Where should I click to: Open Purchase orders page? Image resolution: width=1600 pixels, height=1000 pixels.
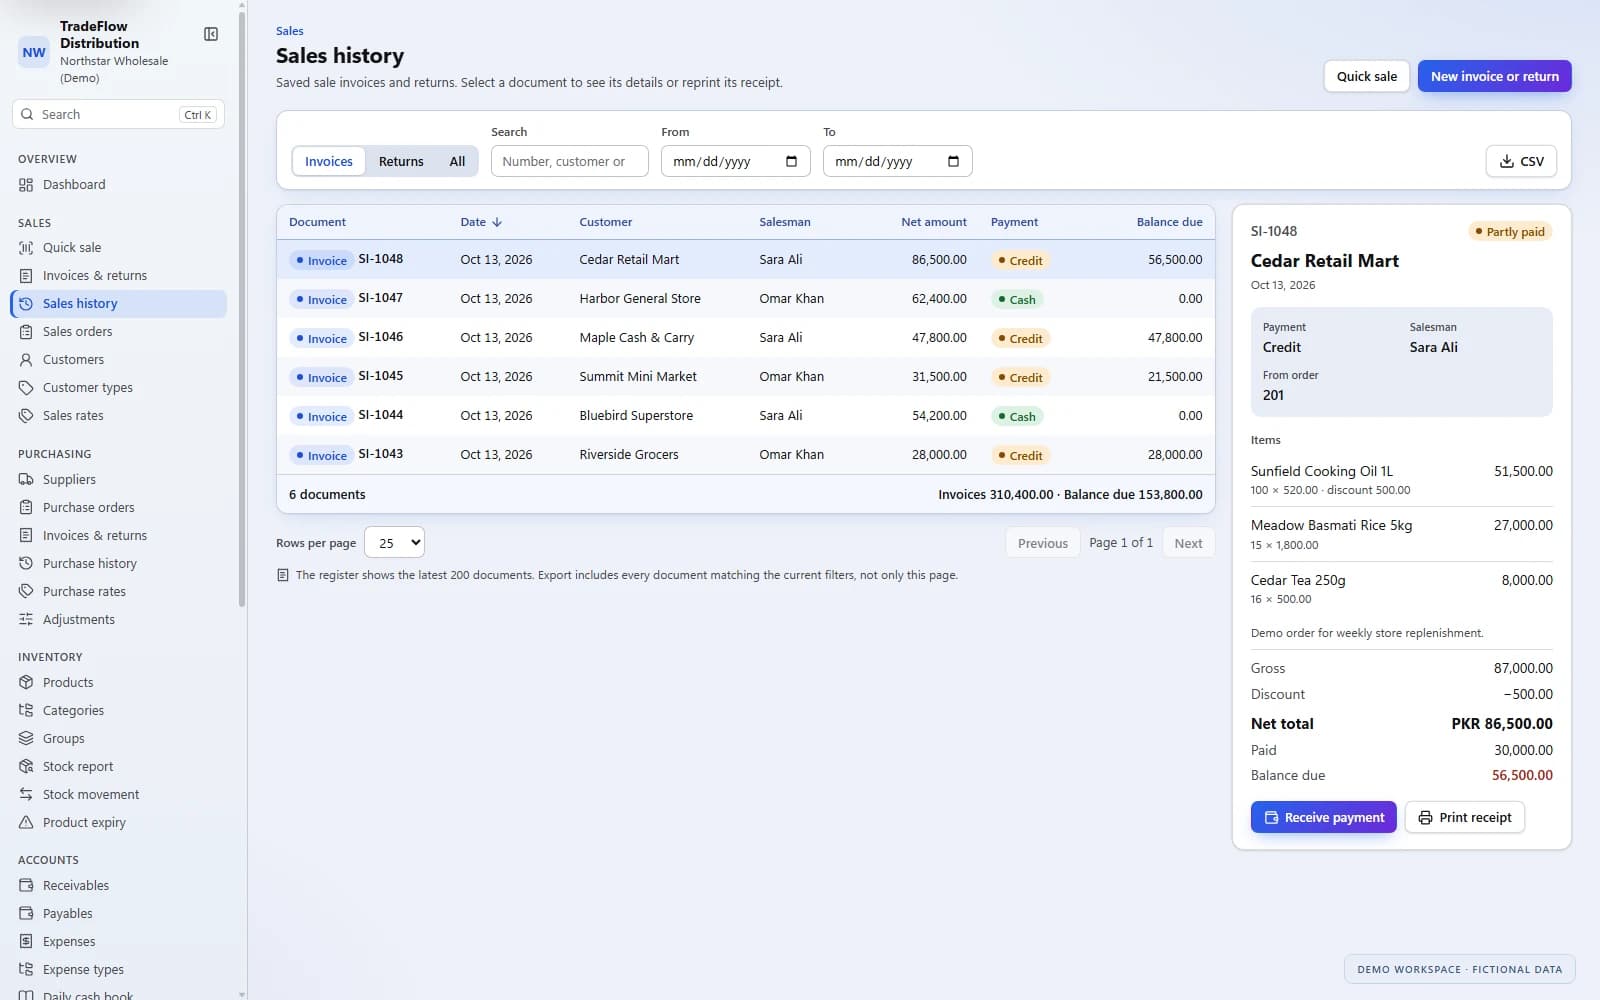[x=119, y=508]
